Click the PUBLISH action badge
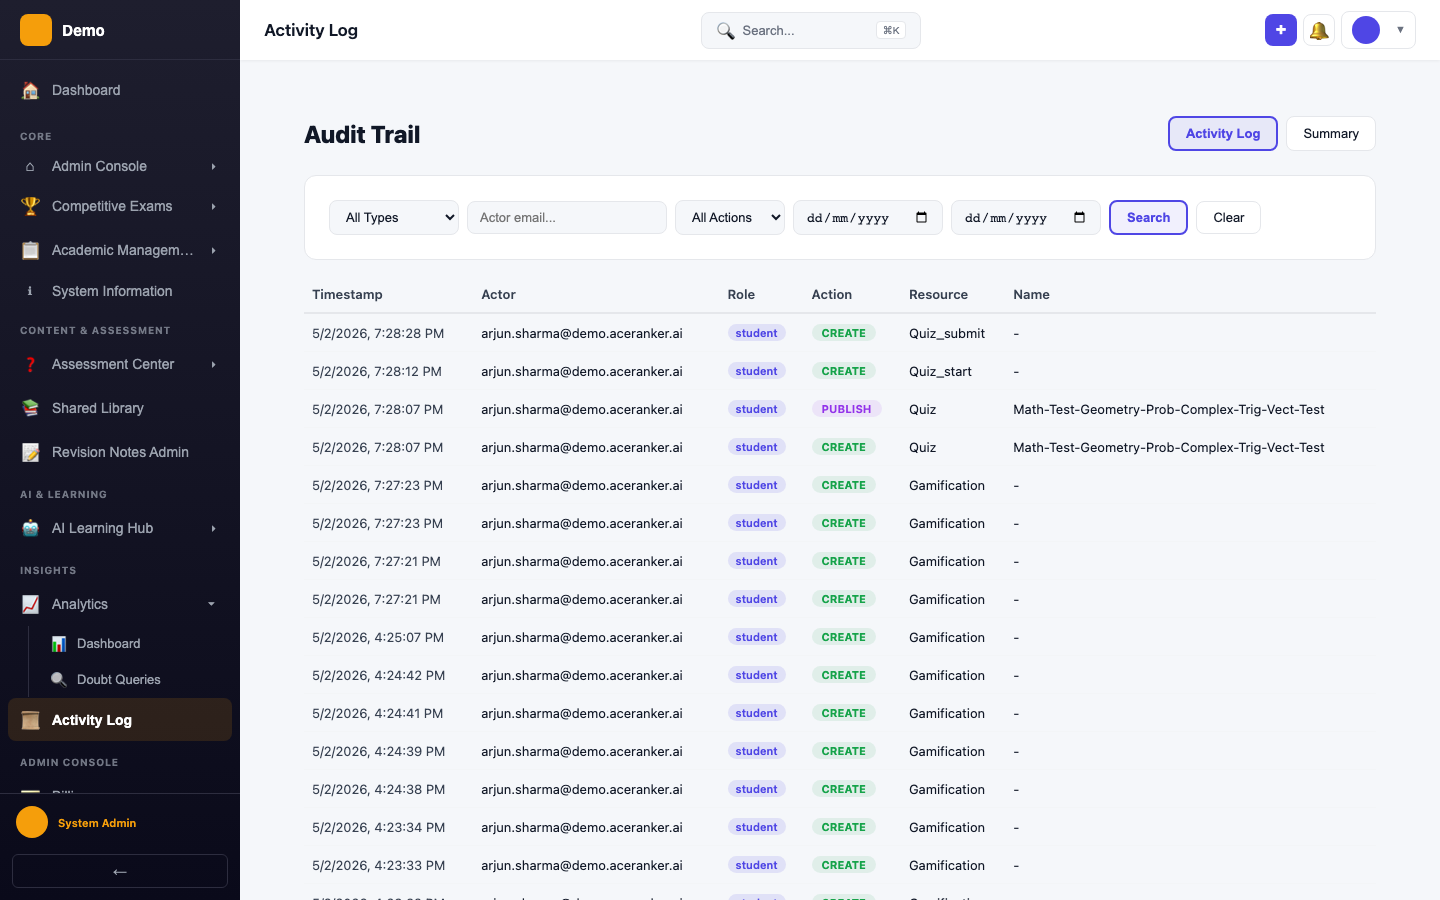The width and height of the screenshot is (1440, 900). (846, 409)
